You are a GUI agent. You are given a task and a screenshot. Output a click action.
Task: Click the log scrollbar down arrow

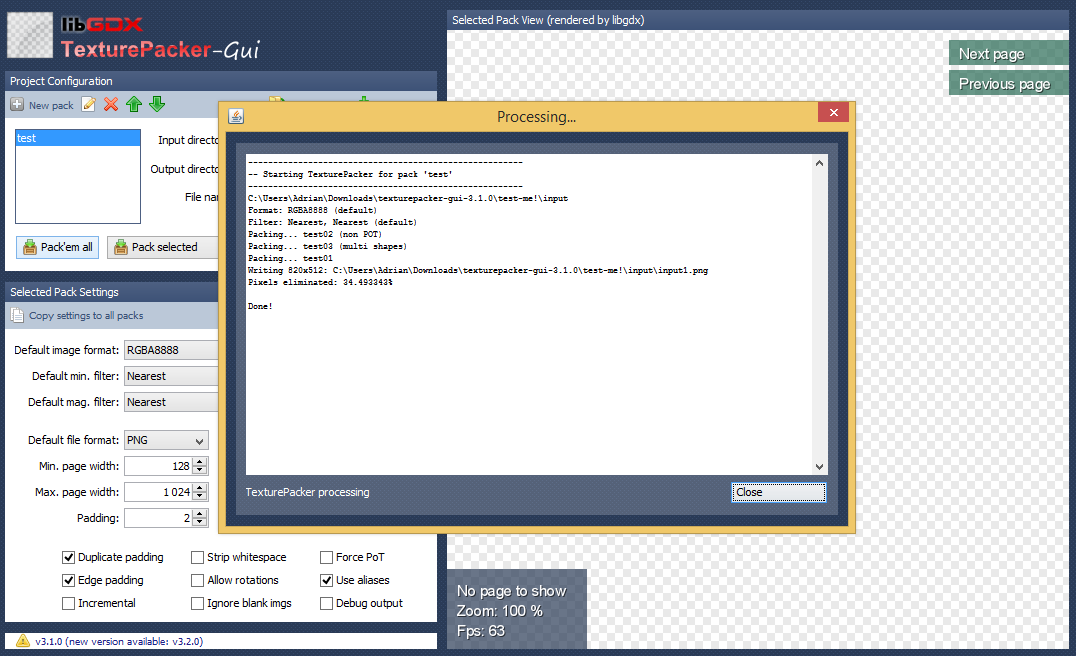819,467
